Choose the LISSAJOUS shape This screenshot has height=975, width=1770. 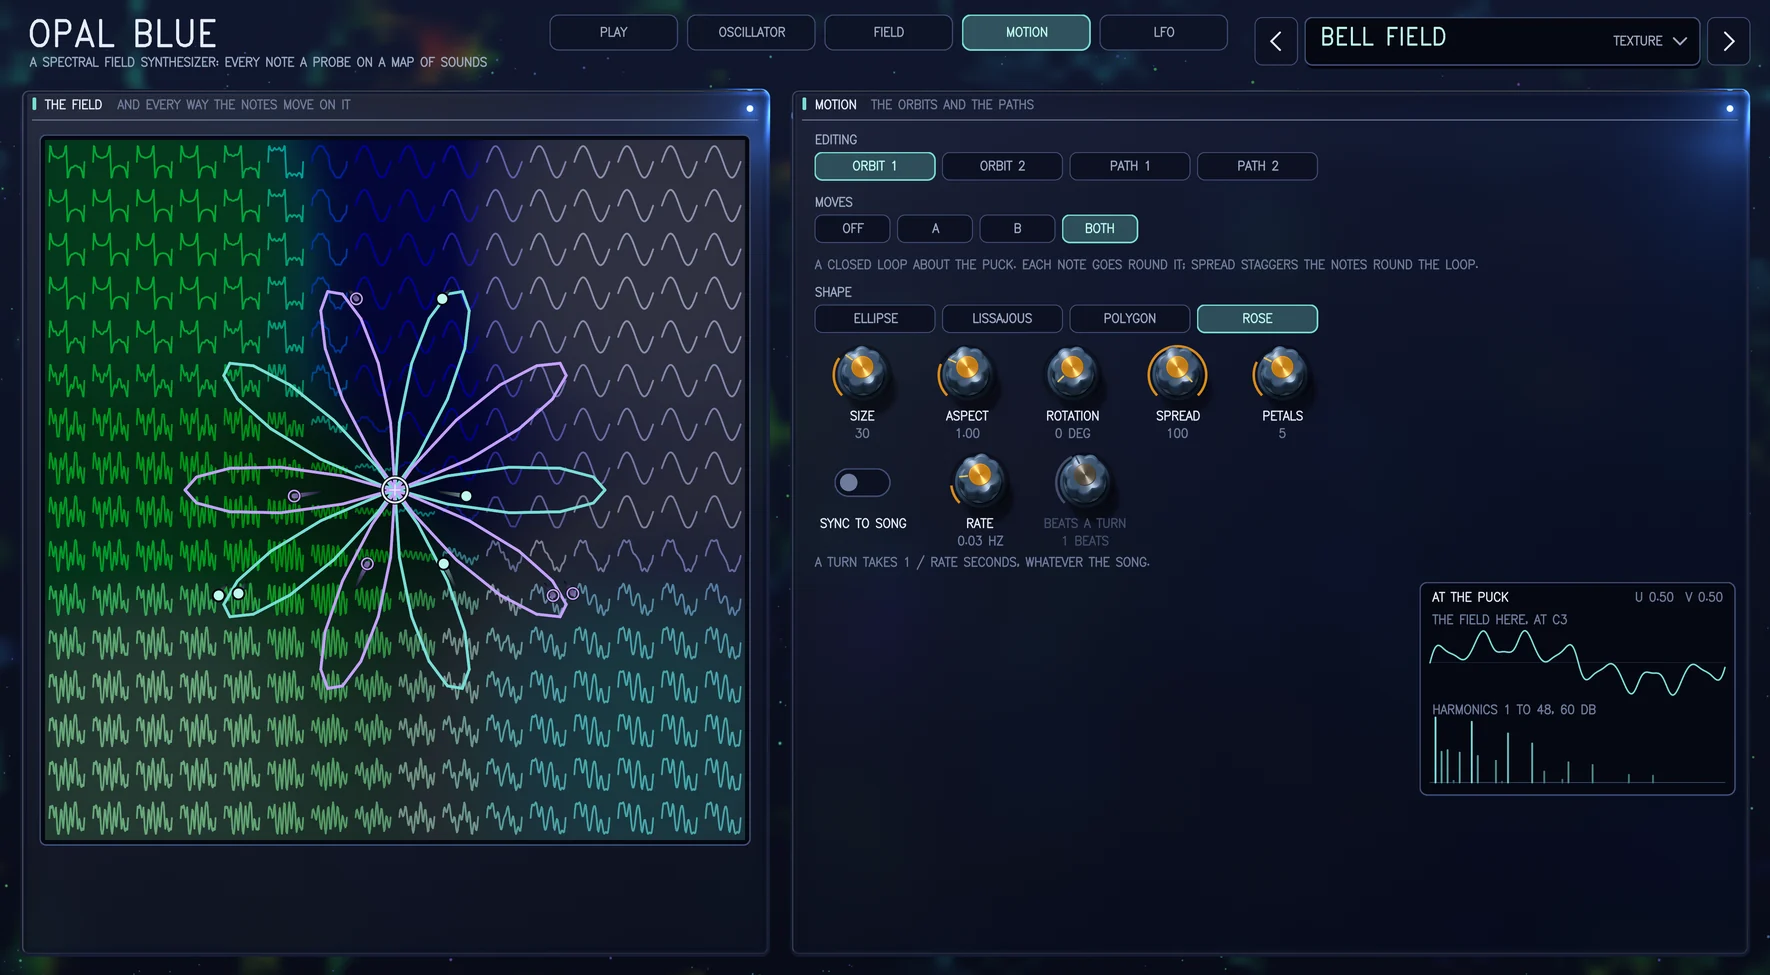click(x=1002, y=319)
